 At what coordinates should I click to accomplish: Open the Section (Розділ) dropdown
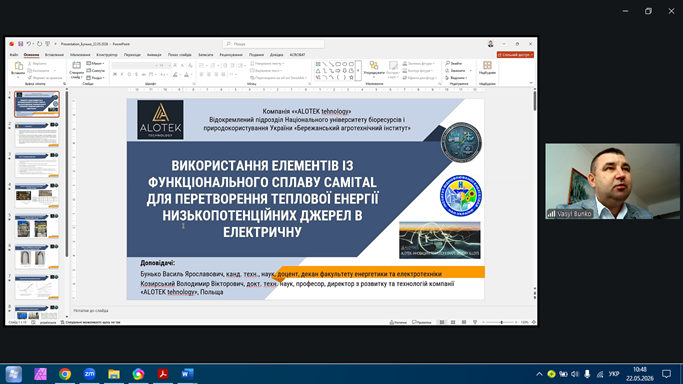pyautogui.click(x=95, y=77)
